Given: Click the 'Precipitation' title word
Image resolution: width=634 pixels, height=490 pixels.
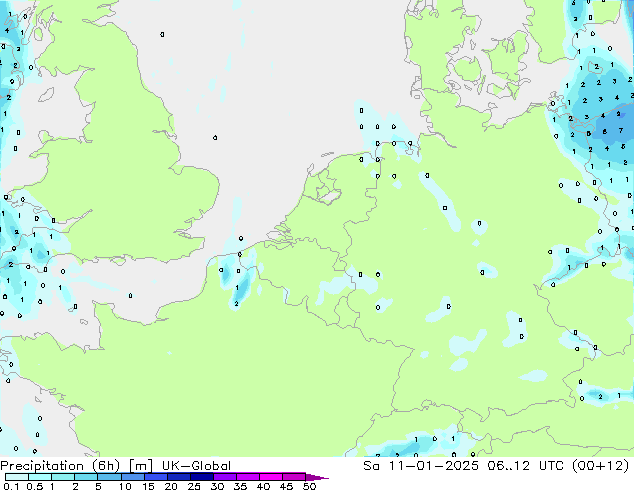Looking at the screenshot, I should tap(42, 466).
